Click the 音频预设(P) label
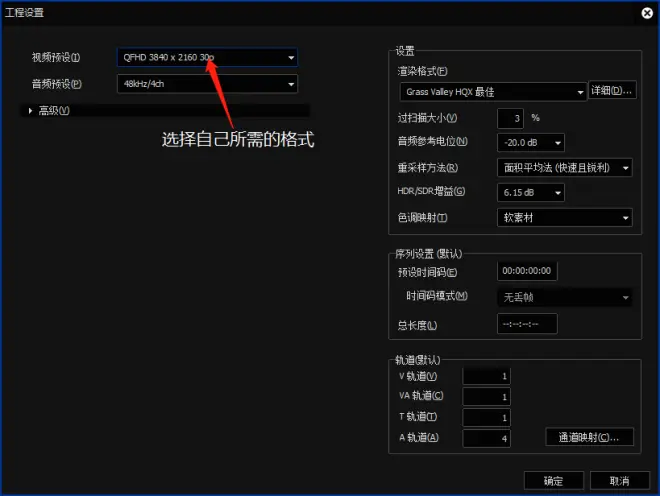Viewport: 660px width, 496px height. [57, 84]
